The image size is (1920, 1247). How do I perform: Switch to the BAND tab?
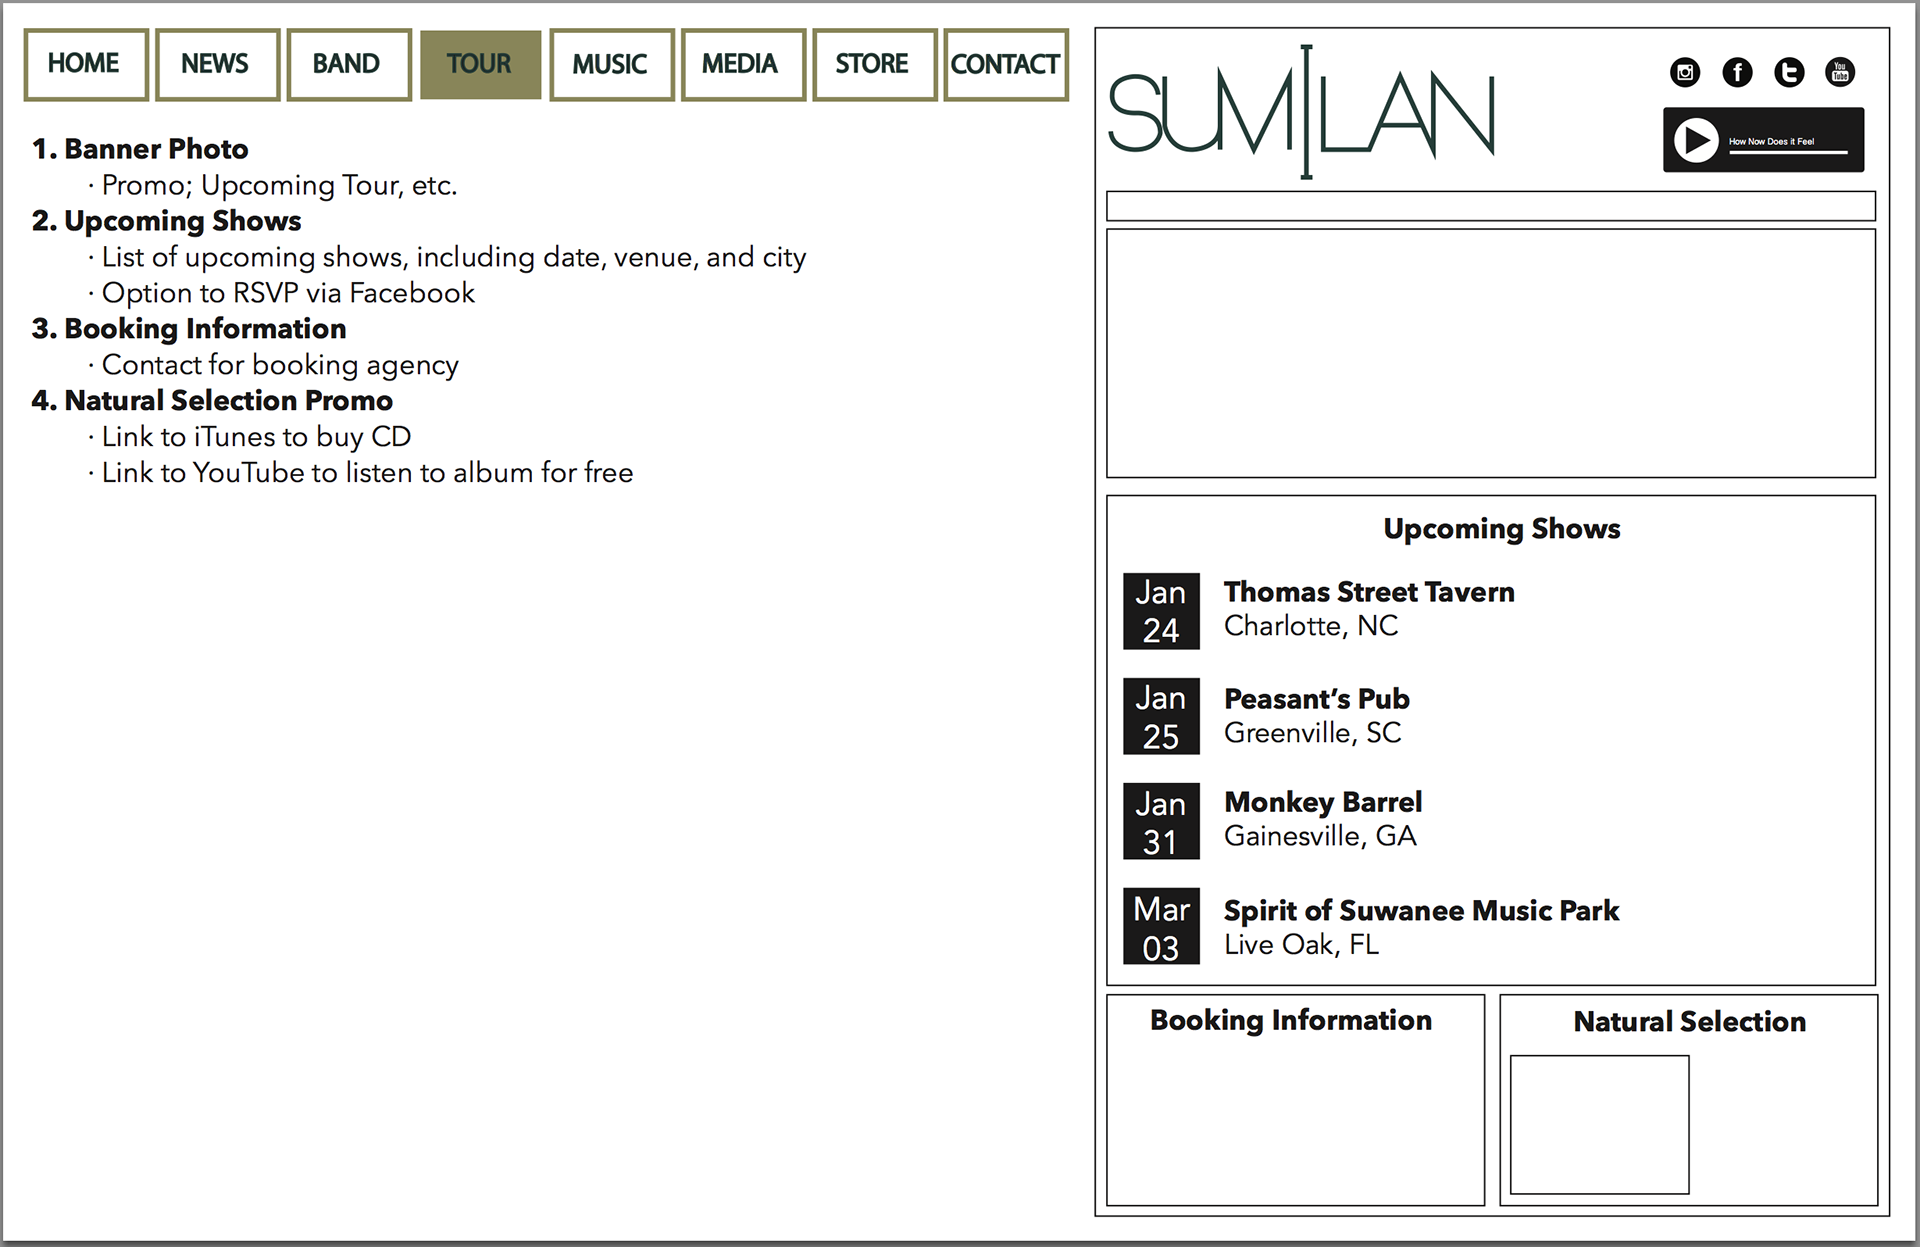tap(347, 64)
